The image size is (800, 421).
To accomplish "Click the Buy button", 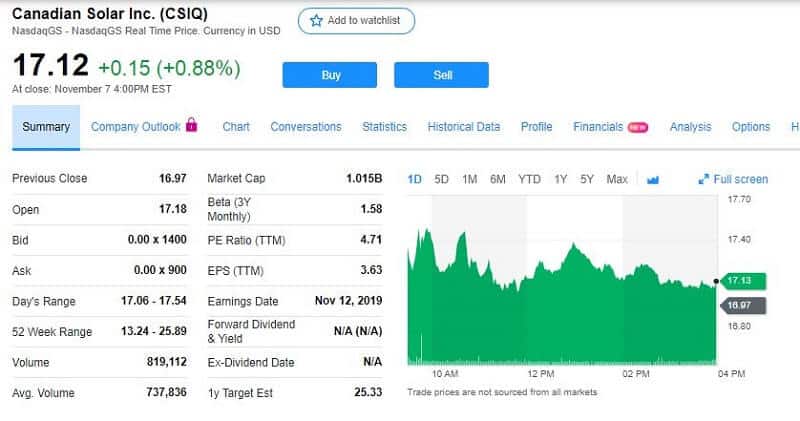I will pos(330,75).
